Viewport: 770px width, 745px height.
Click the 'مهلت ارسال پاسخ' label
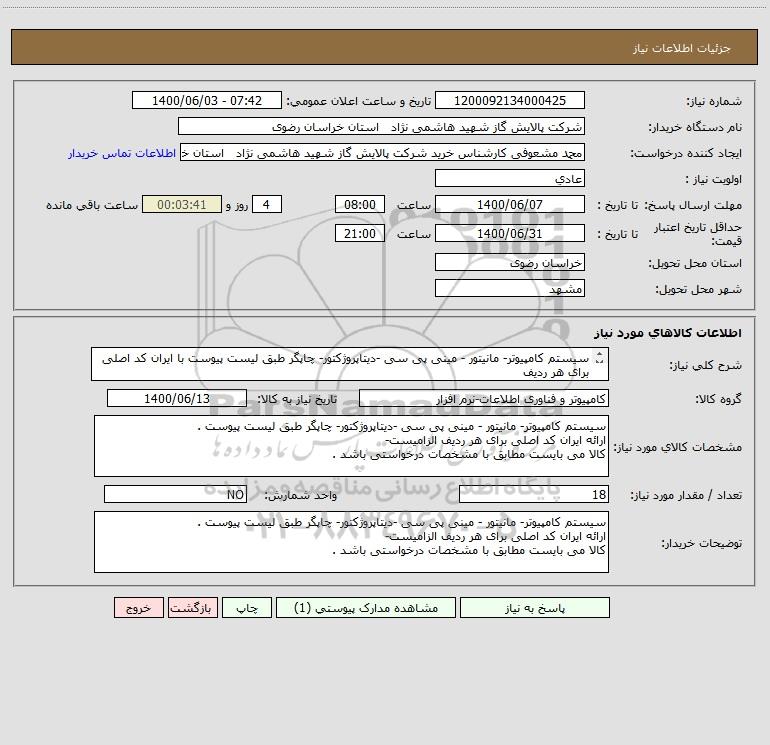(693, 205)
